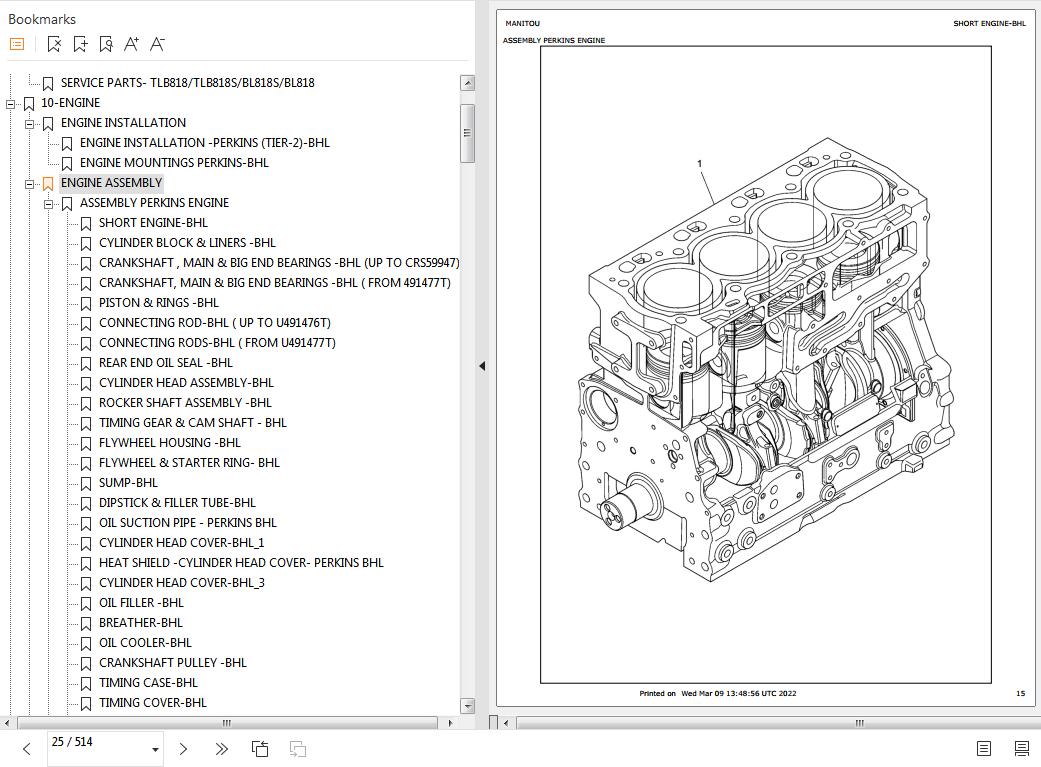The width and height of the screenshot is (1041, 767).
Task: Go to the FLYWHEEL HOUSING -BHL bookmark
Action: click(x=169, y=443)
